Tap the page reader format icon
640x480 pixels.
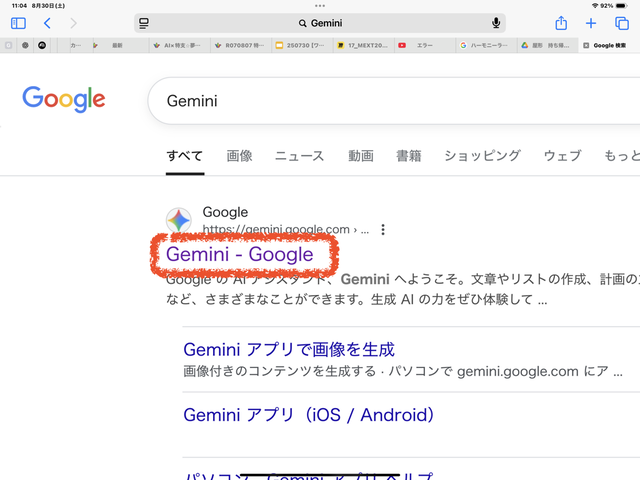point(144,23)
